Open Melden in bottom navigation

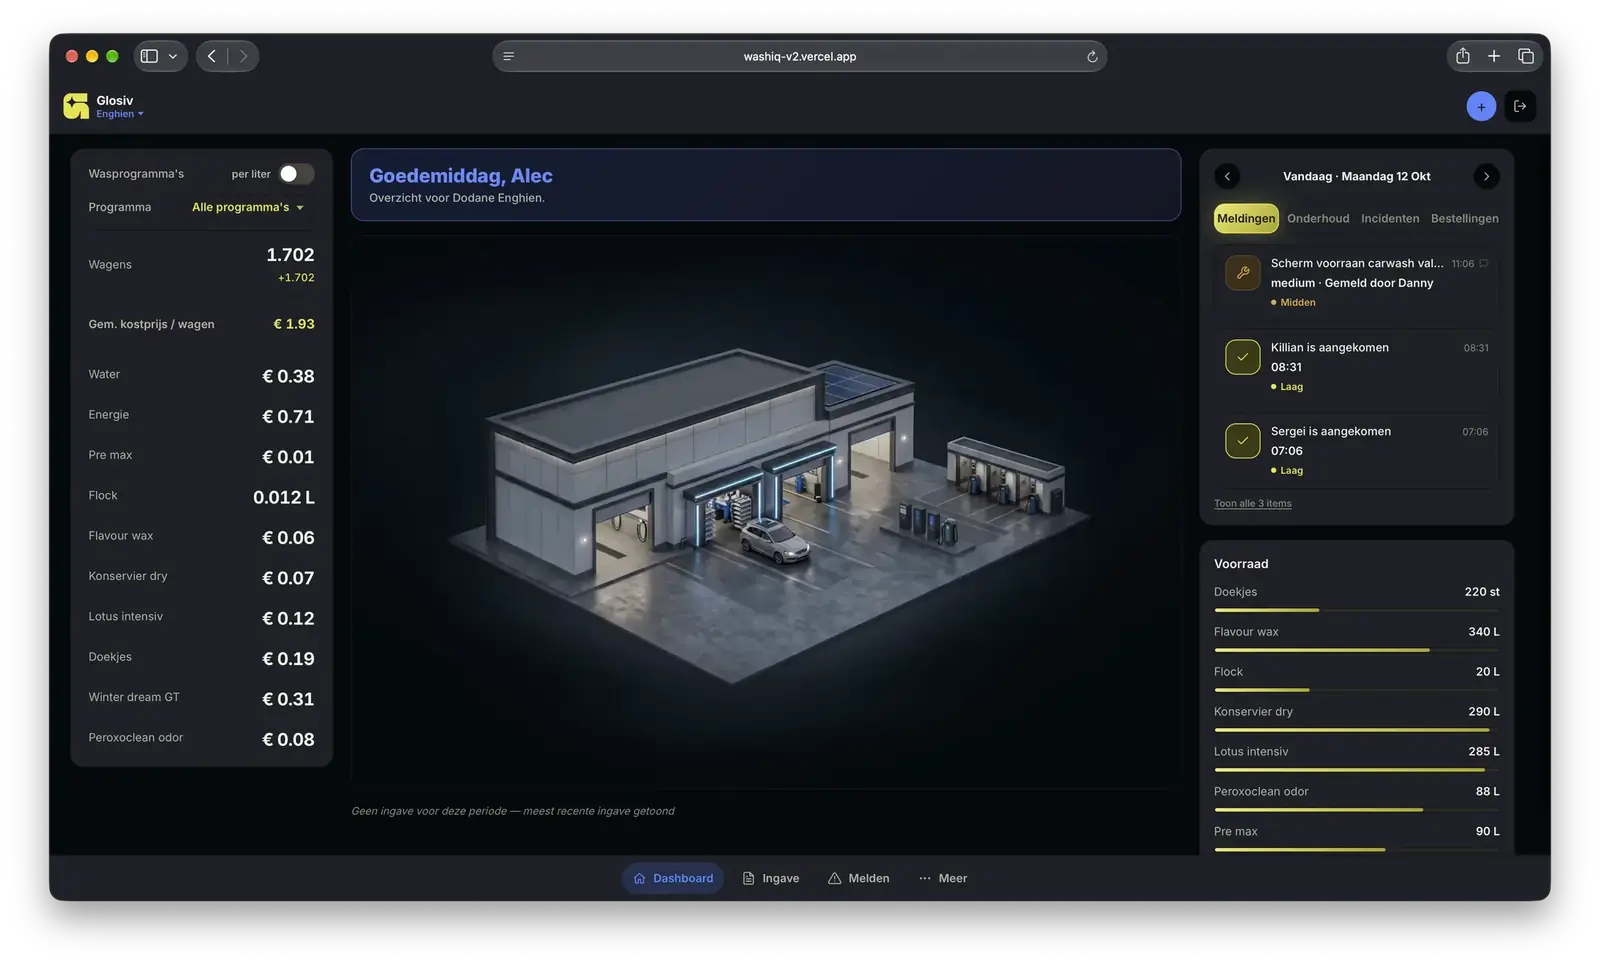pos(859,878)
